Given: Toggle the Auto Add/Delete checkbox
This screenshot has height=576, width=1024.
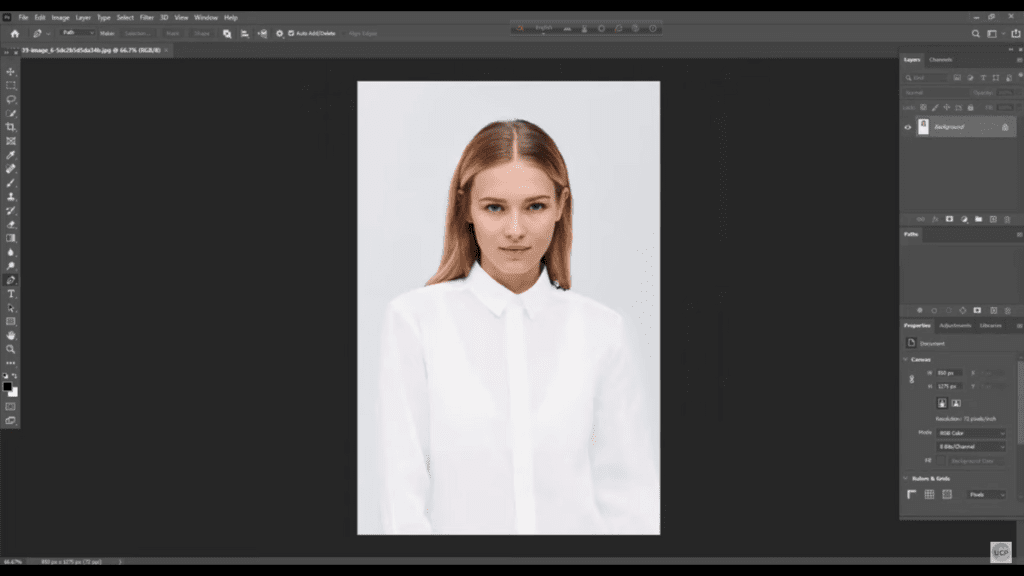Looking at the screenshot, I should tap(291, 33).
